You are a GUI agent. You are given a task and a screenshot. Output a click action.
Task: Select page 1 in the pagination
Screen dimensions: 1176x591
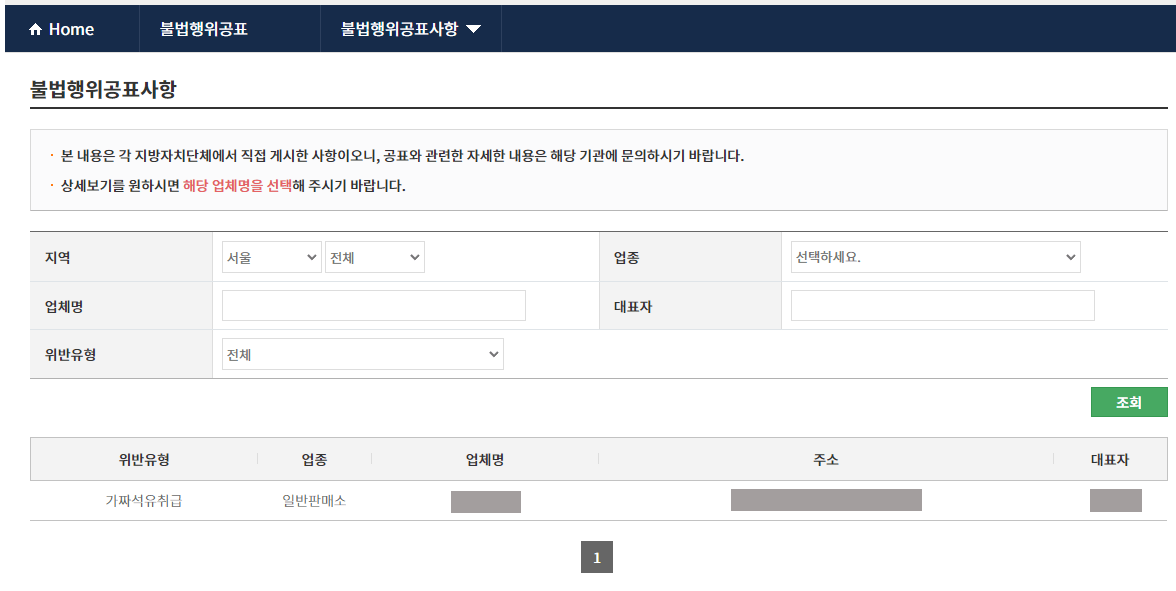click(597, 557)
